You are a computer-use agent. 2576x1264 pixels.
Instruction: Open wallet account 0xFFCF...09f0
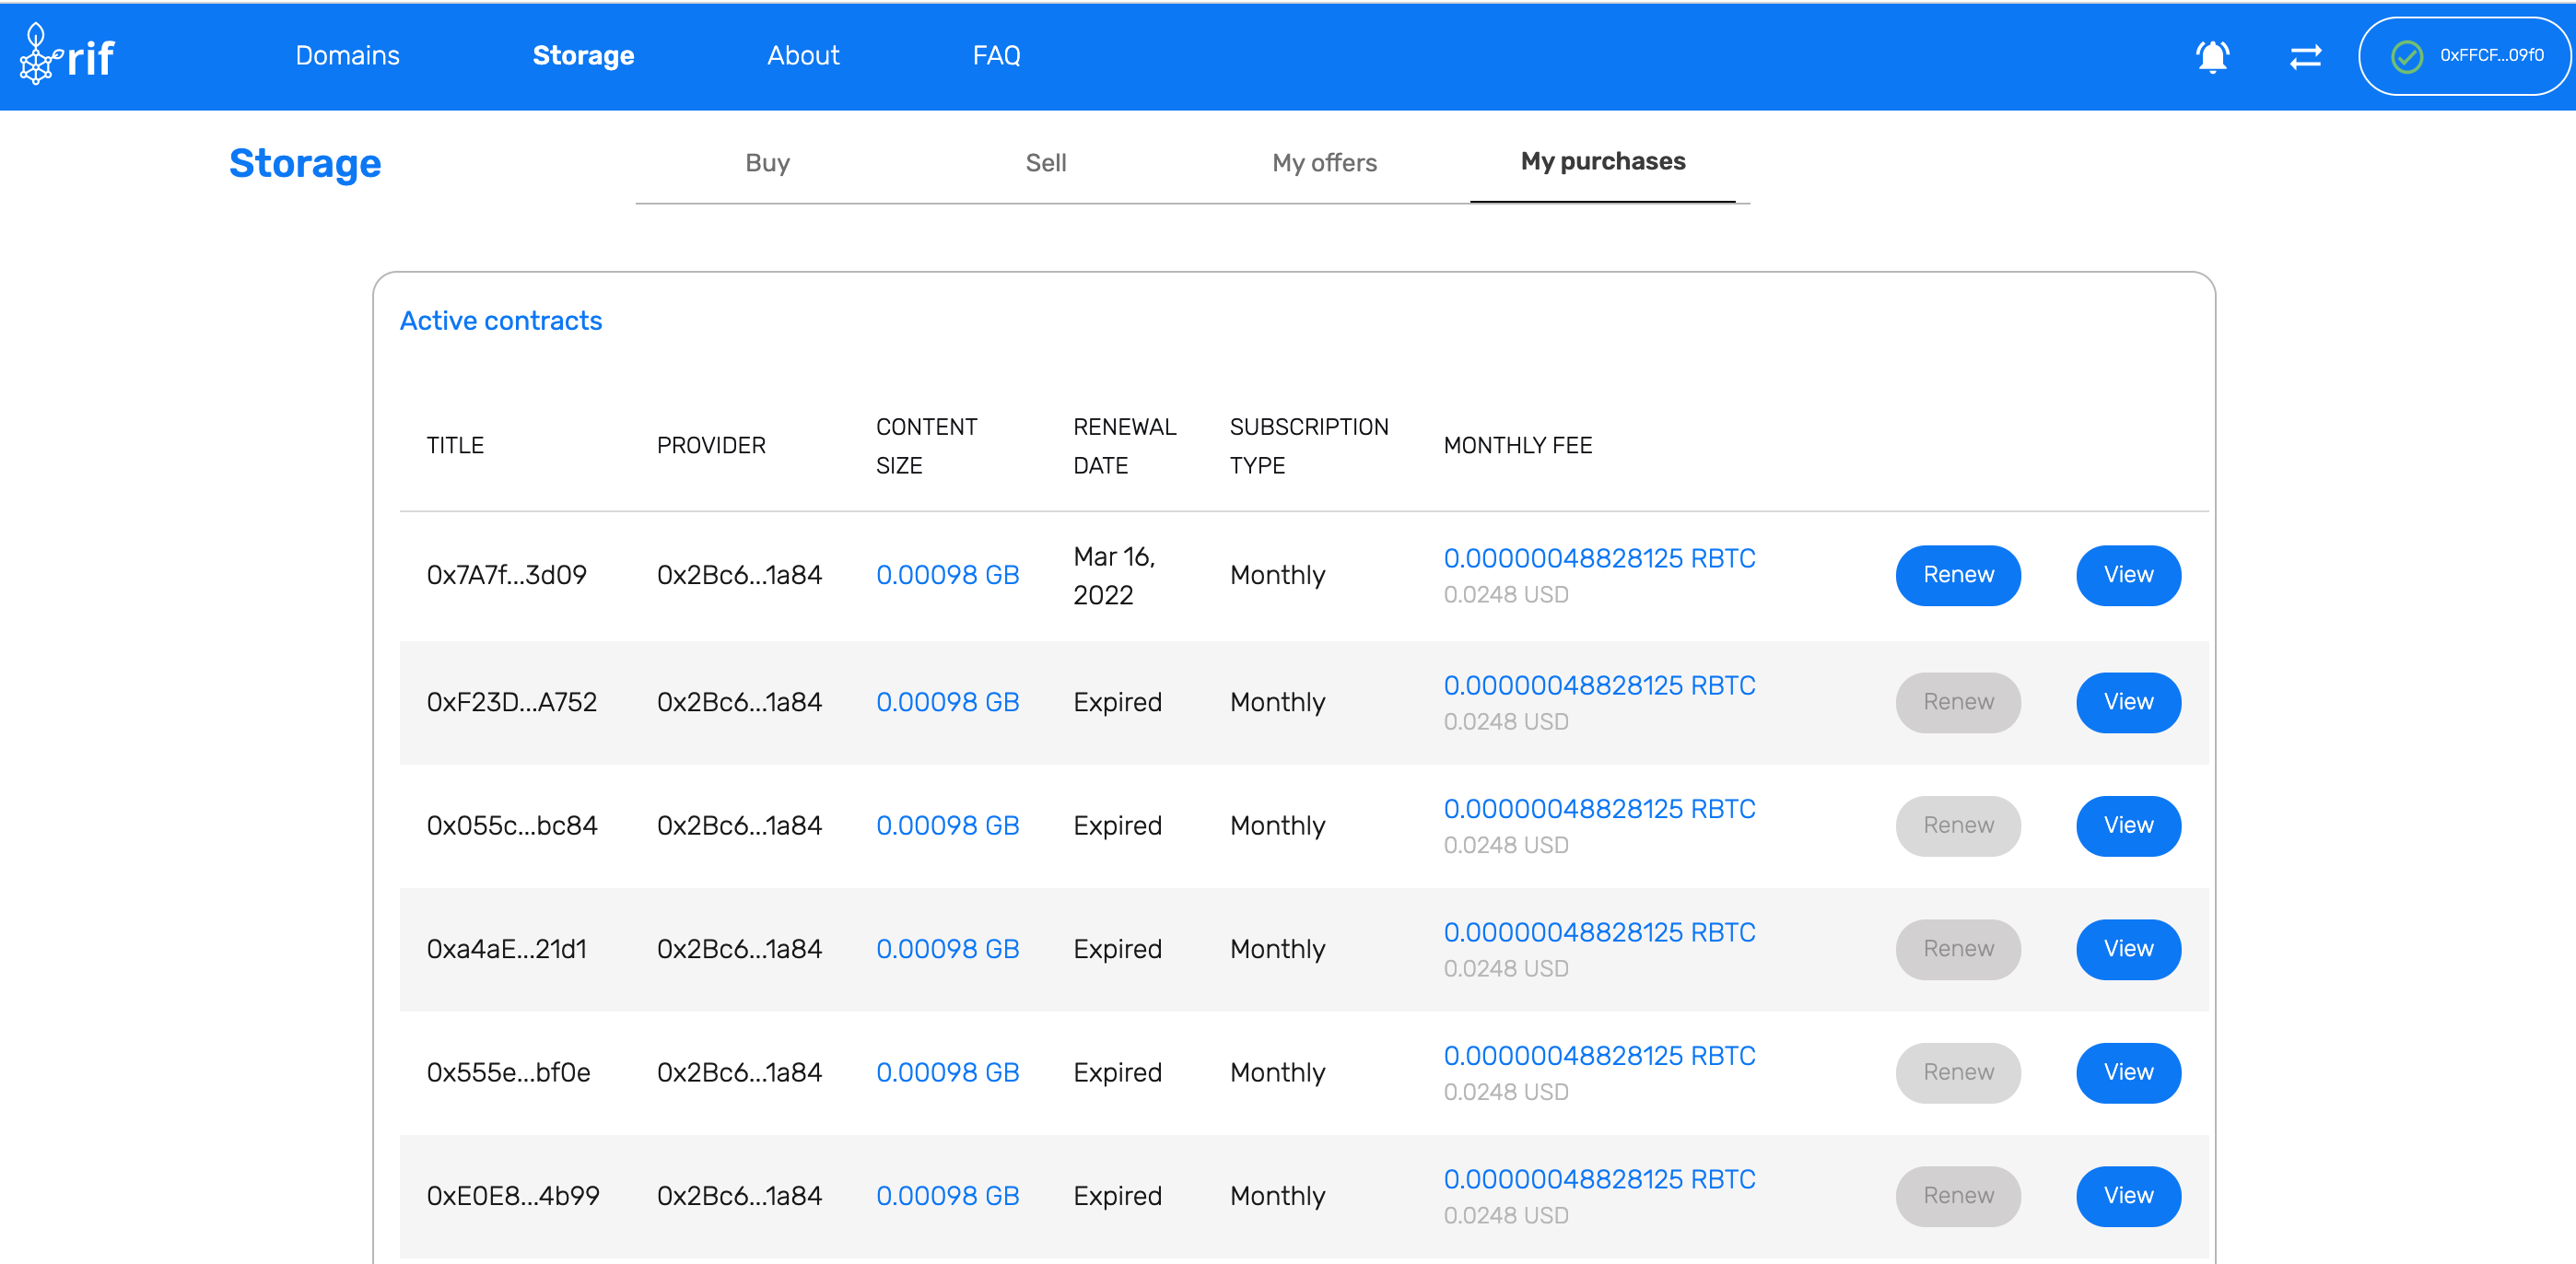click(x=2465, y=56)
